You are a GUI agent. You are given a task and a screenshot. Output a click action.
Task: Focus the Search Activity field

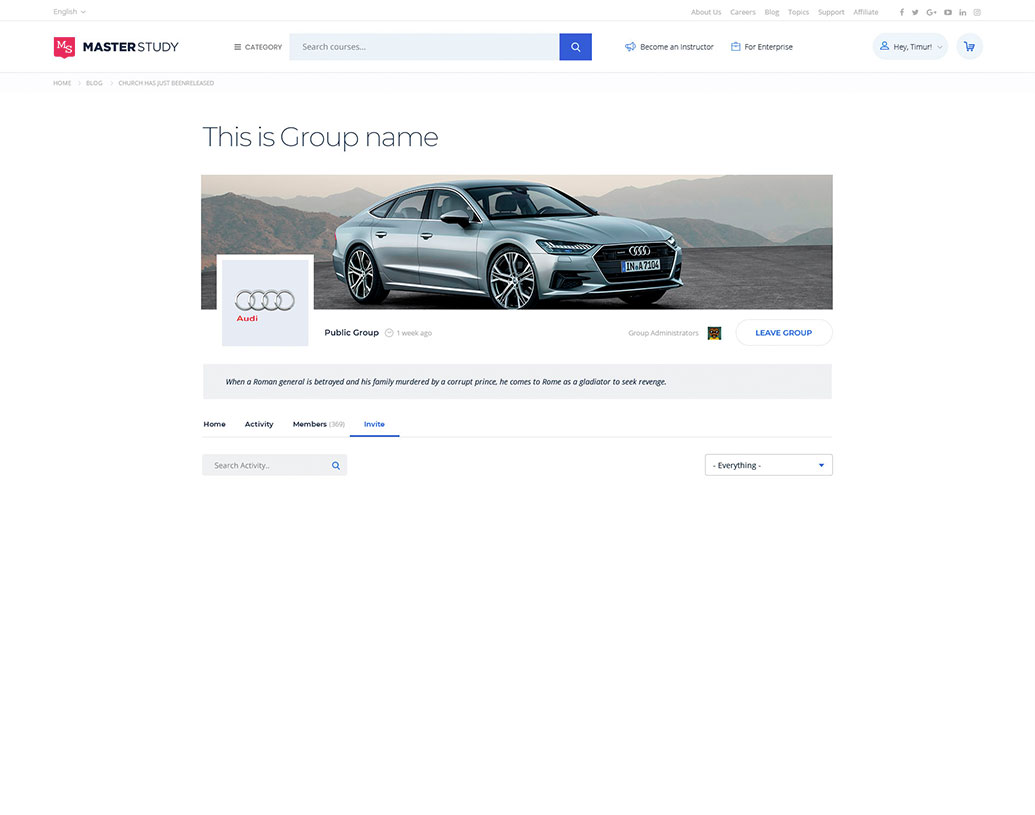[x=275, y=465]
